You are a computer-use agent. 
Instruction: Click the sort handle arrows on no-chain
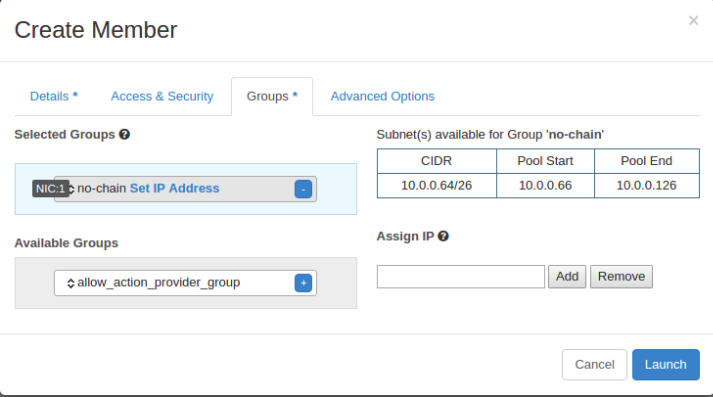click(71, 189)
